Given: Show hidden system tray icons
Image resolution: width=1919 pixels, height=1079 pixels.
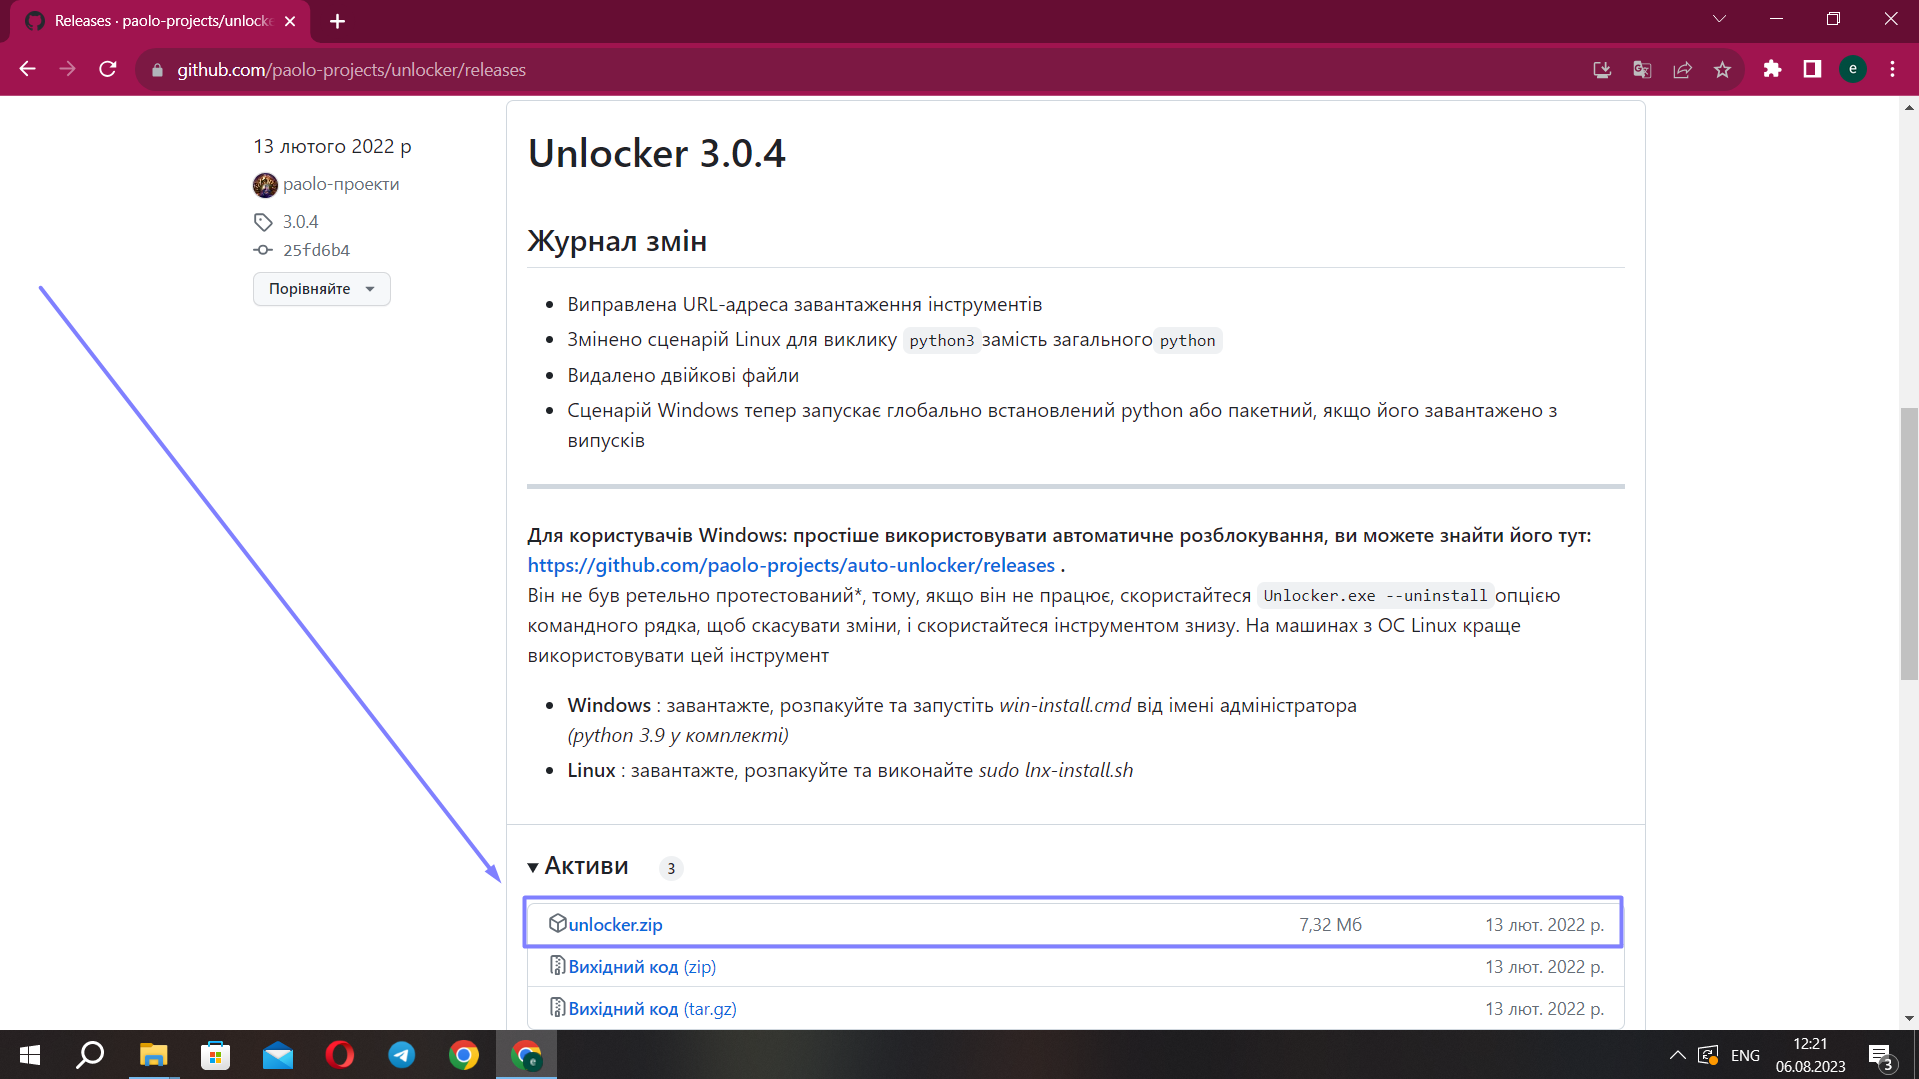Looking at the screenshot, I should pos(1677,1055).
